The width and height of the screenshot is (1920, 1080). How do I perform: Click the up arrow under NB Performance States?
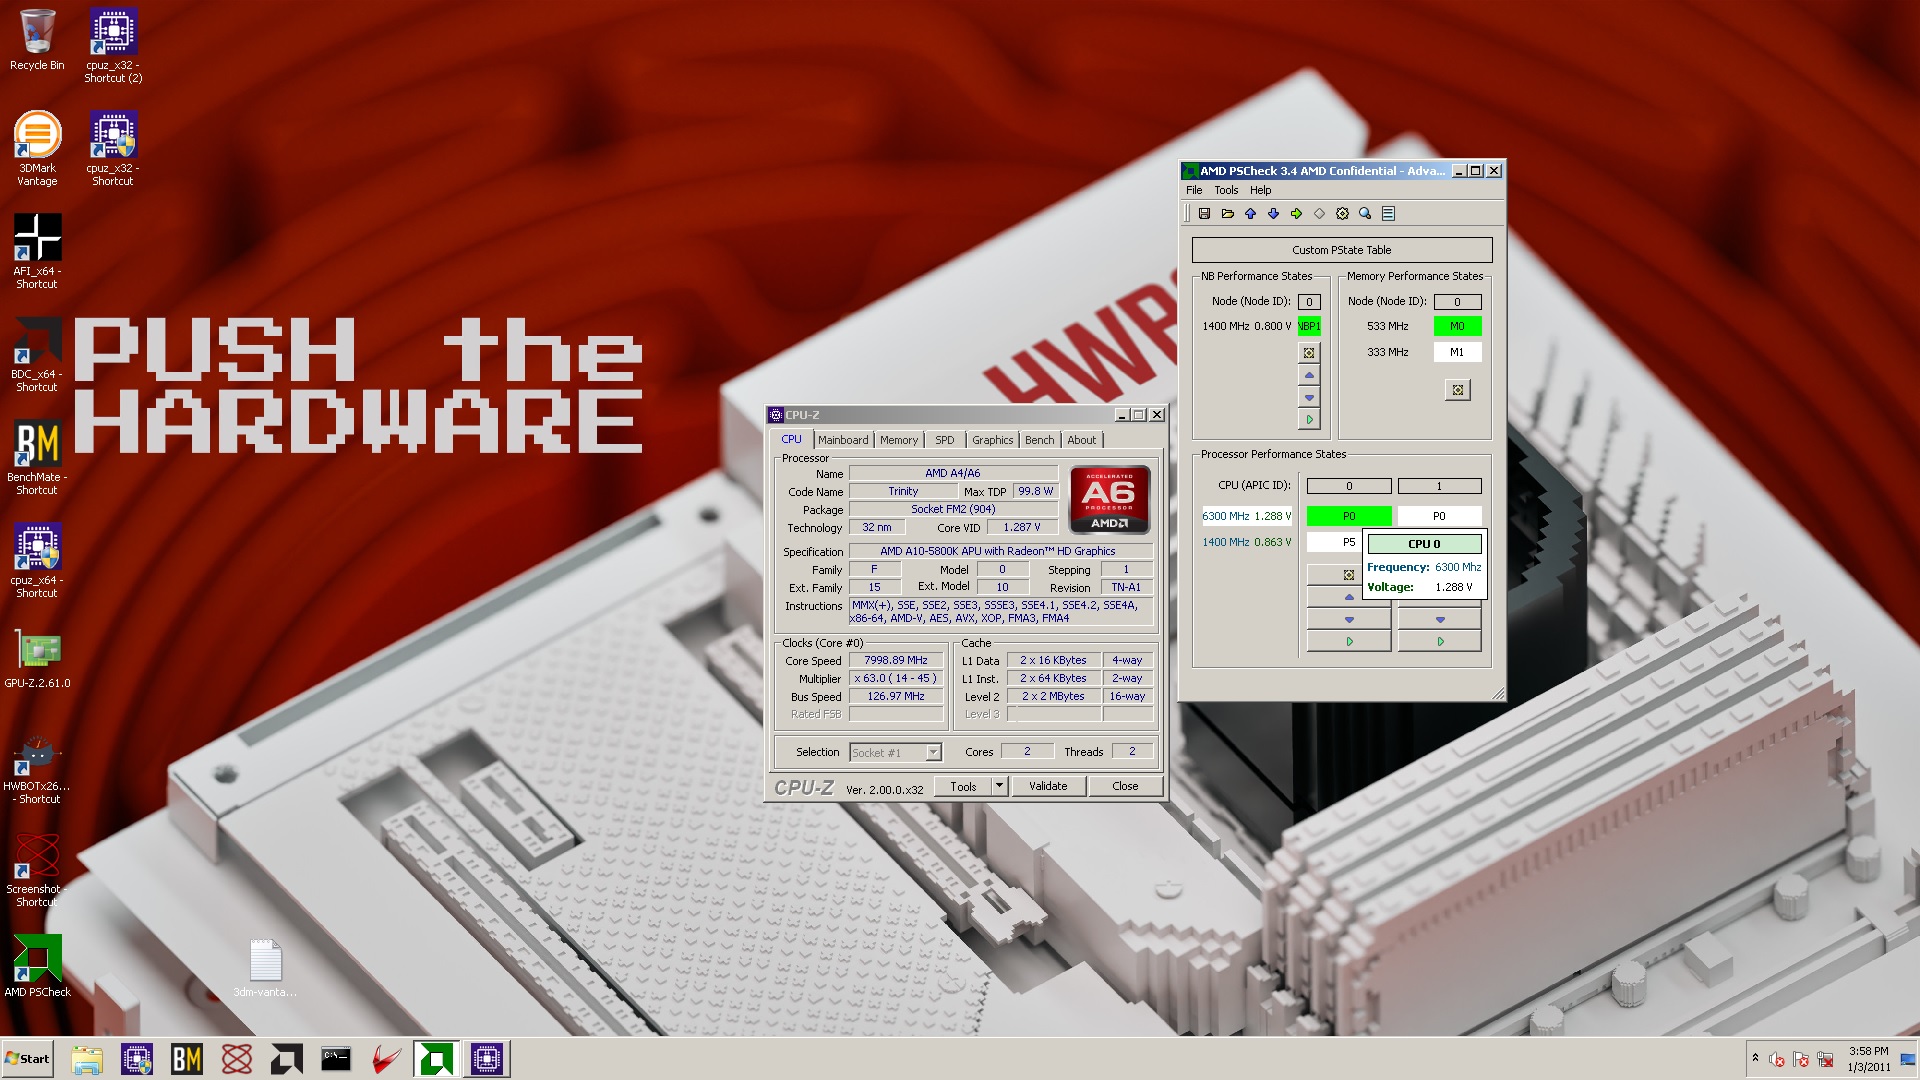1309,375
